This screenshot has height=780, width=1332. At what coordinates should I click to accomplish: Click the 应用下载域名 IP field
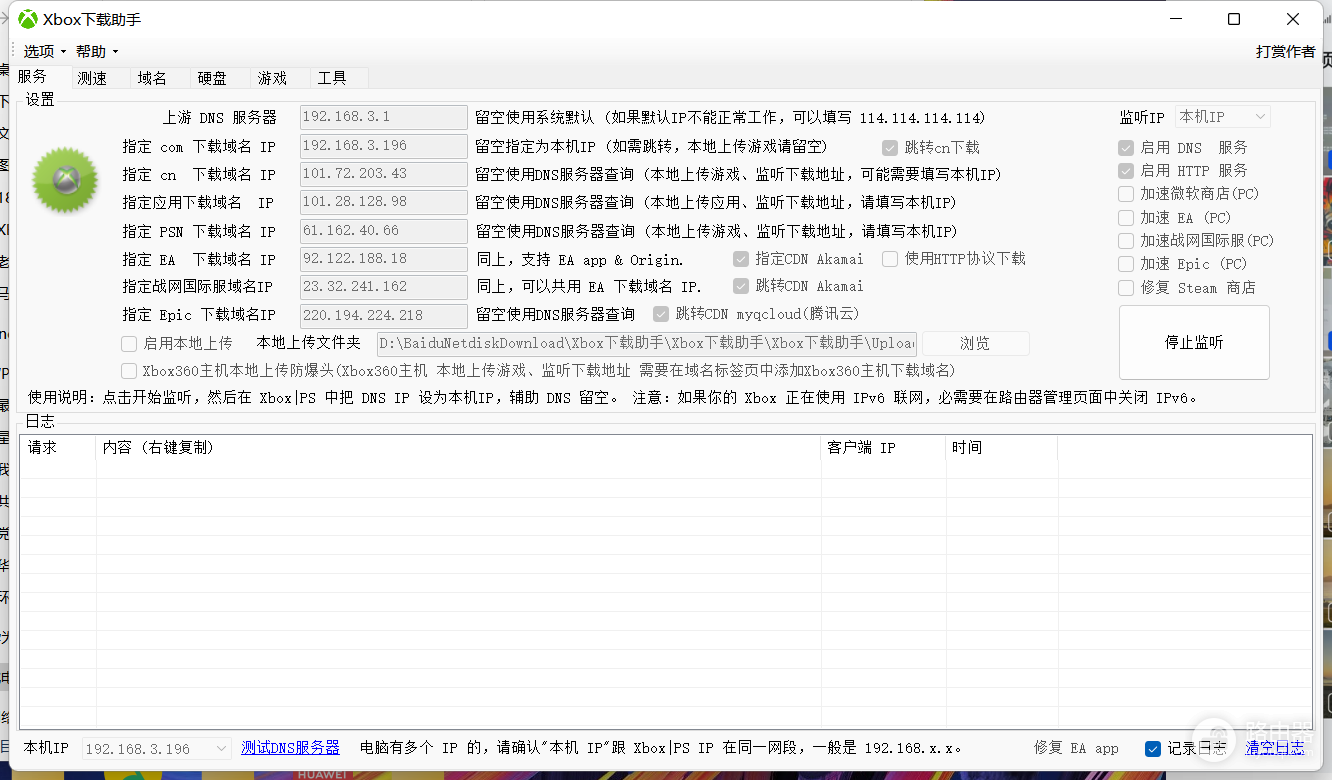[x=384, y=202]
